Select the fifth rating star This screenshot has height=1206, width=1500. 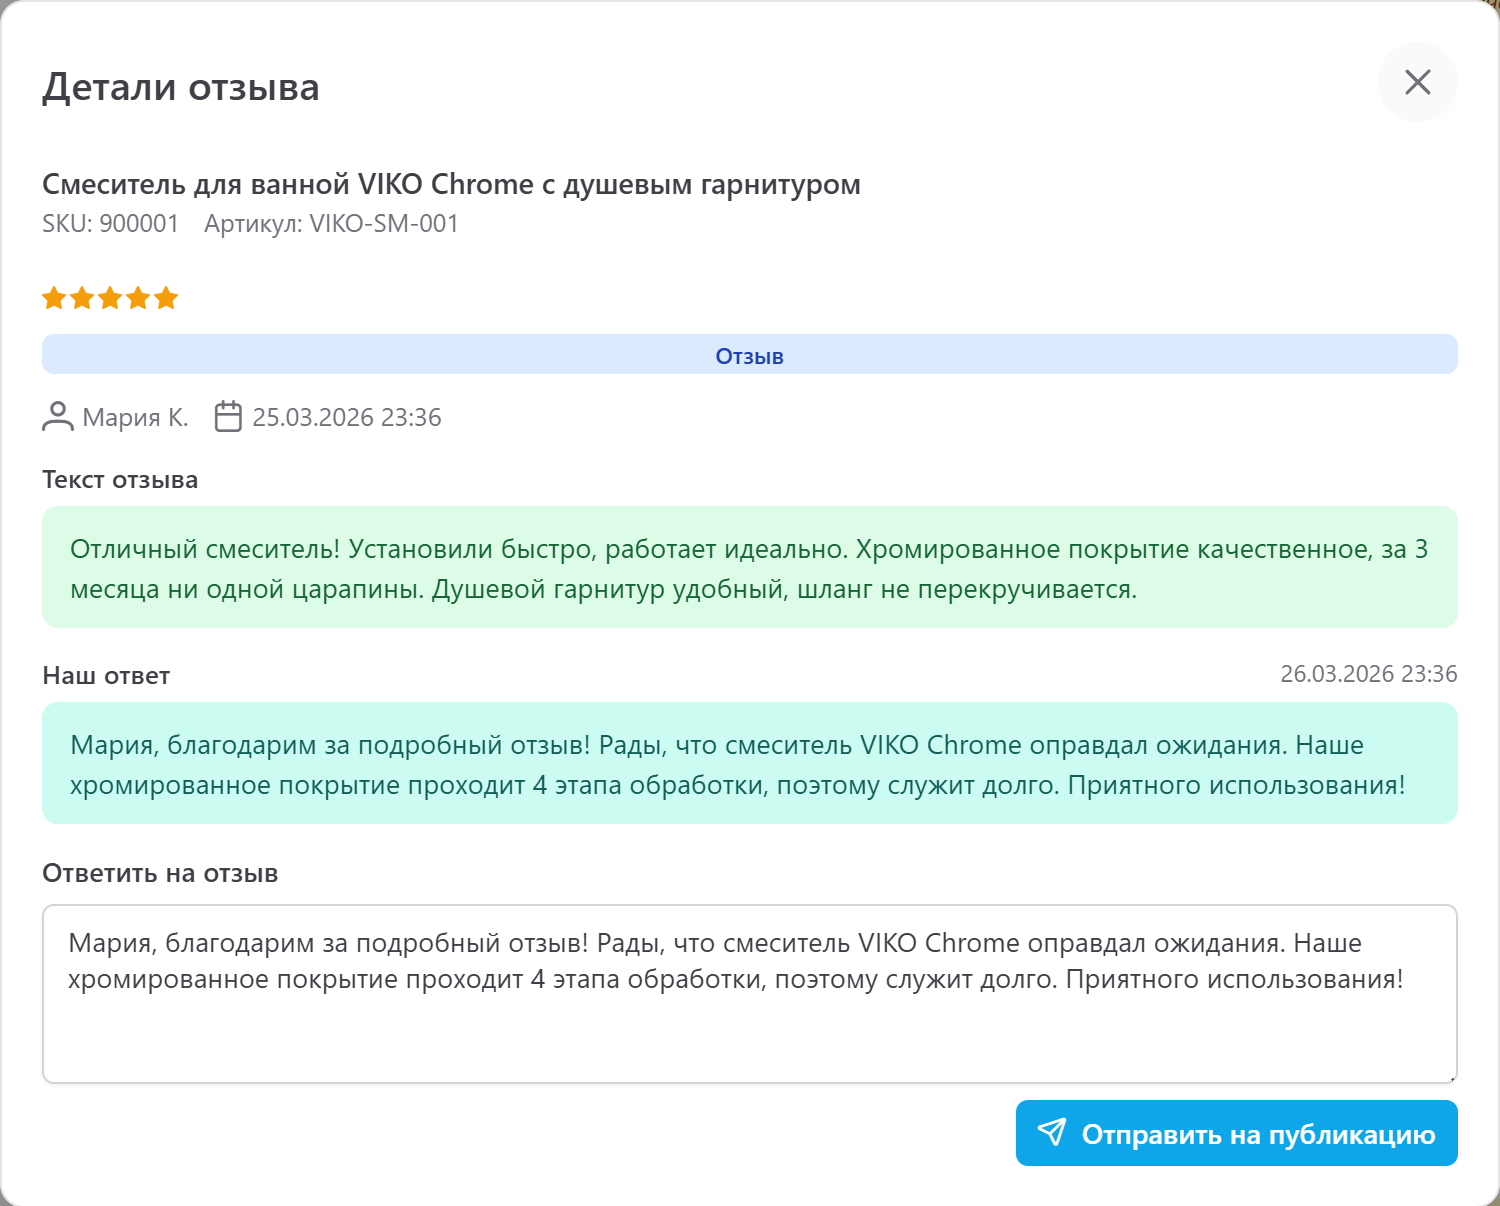[x=166, y=297]
